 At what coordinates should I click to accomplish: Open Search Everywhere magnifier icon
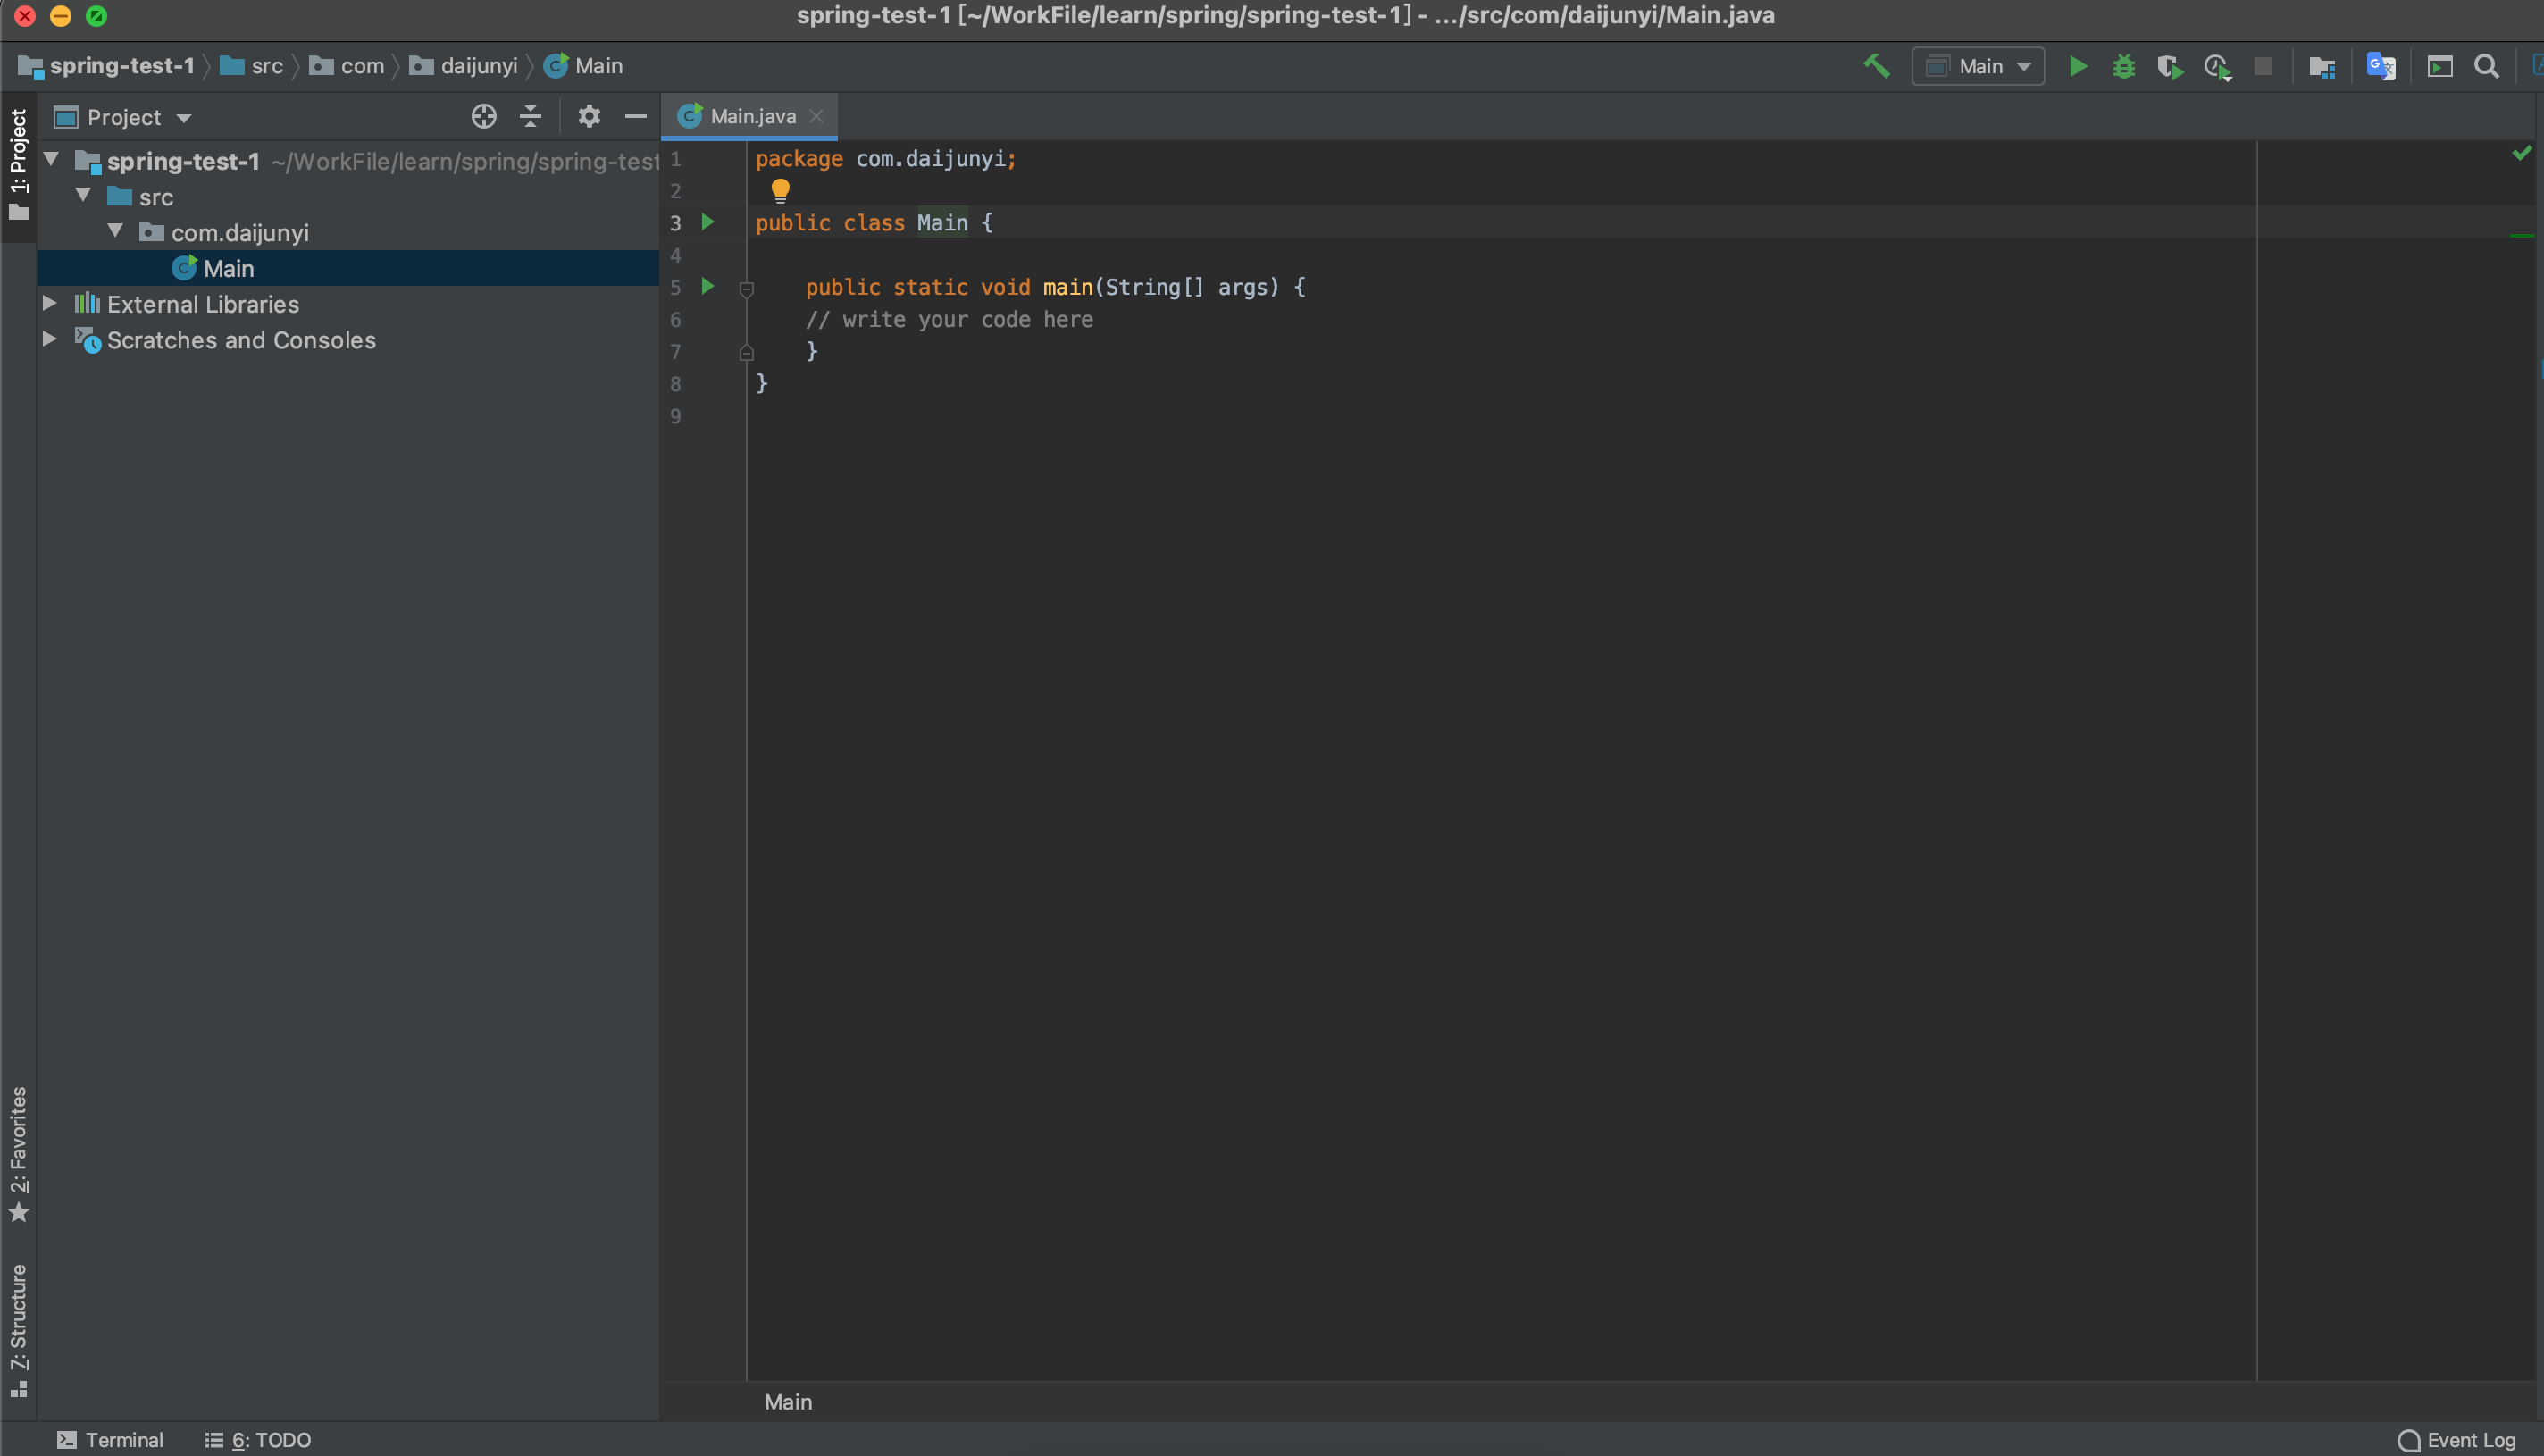coord(2486,66)
